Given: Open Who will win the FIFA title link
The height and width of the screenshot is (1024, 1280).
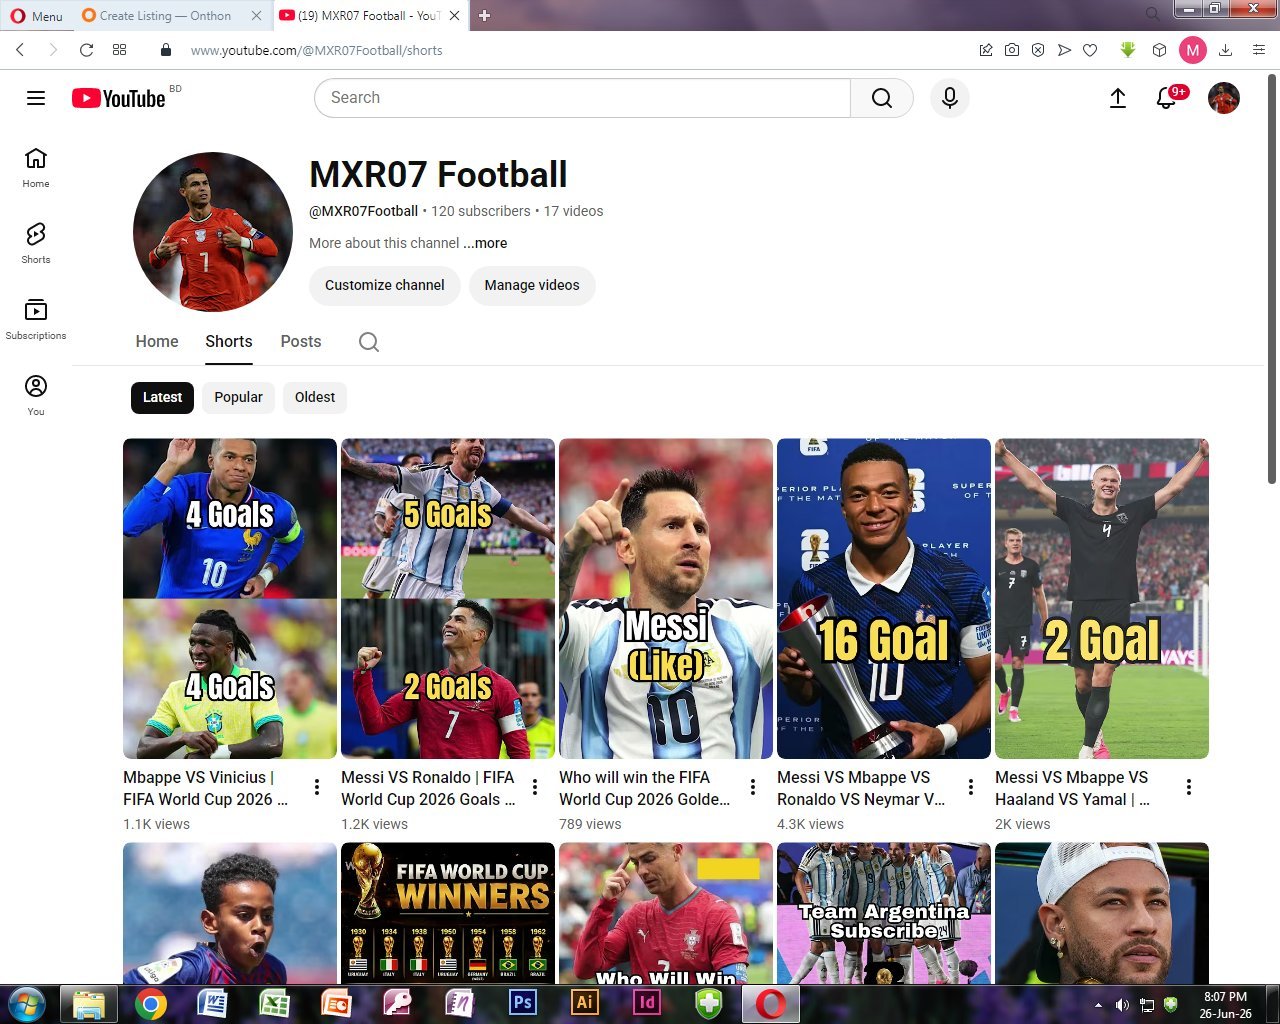Looking at the screenshot, I should coord(645,788).
